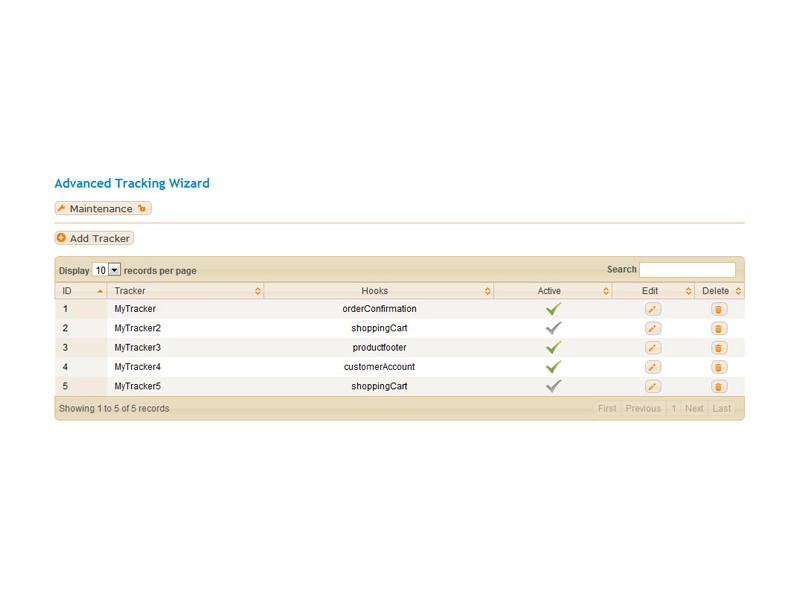Viewport: 800px width, 600px height.
Task: Focus the Search input field
Action: point(687,269)
